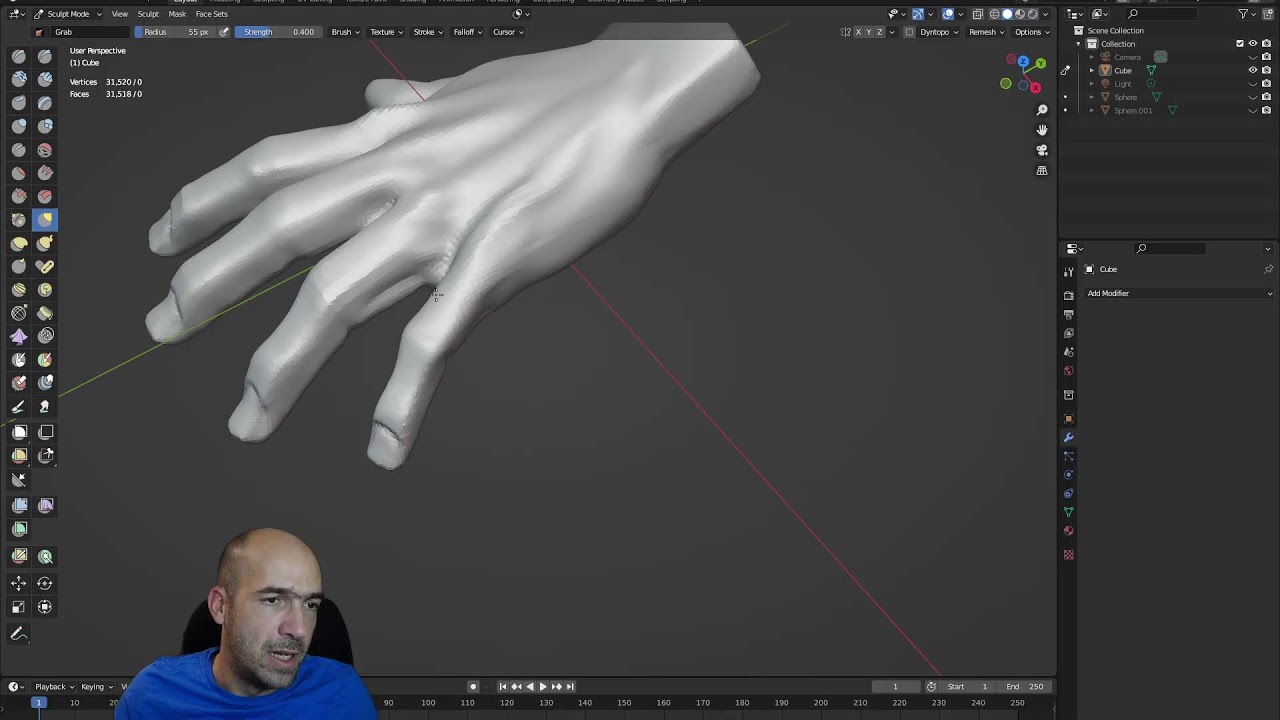Toggle X-ray display button
Image resolution: width=1280 pixels, height=720 pixels.
978,14
